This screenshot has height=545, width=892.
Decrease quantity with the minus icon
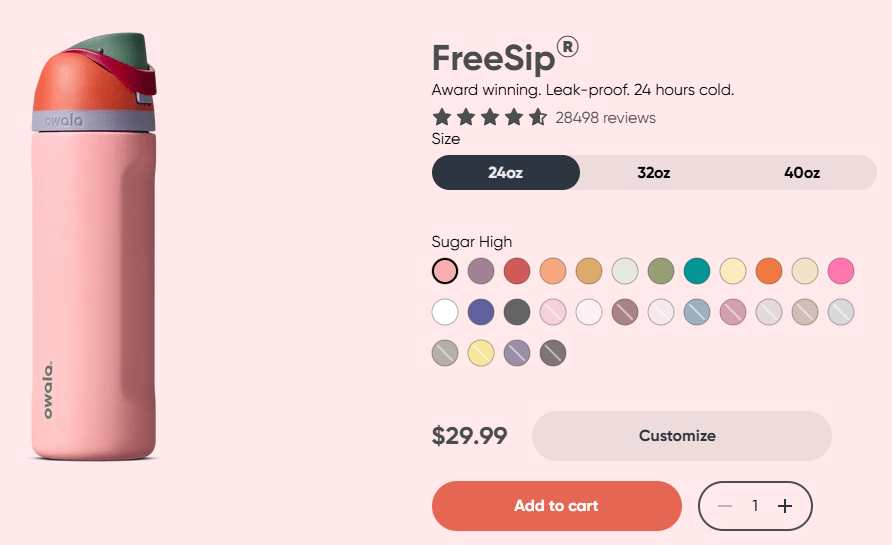(725, 506)
